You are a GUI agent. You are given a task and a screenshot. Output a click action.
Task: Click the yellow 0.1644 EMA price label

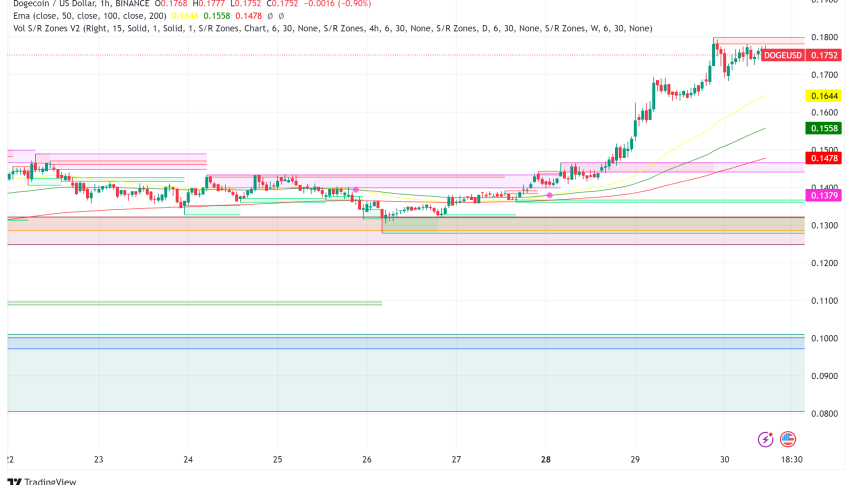coord(824,96)
